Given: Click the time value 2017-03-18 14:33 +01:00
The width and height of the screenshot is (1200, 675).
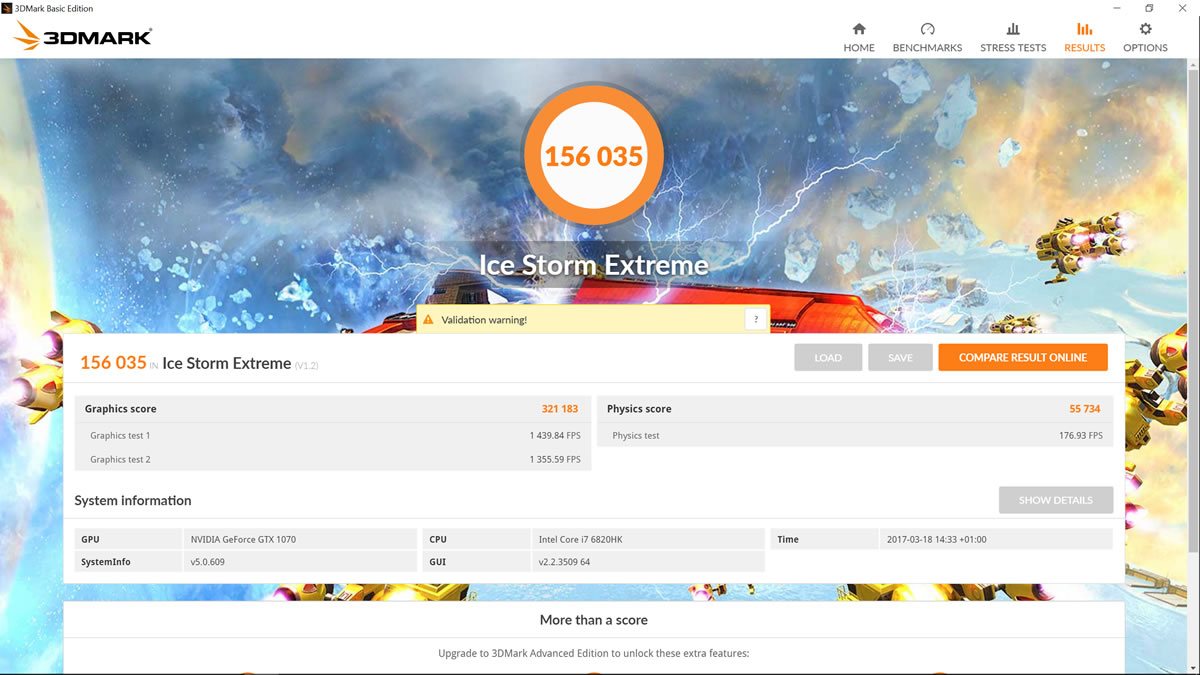Looking at the screenshot, I should click(x=936, y=539).
